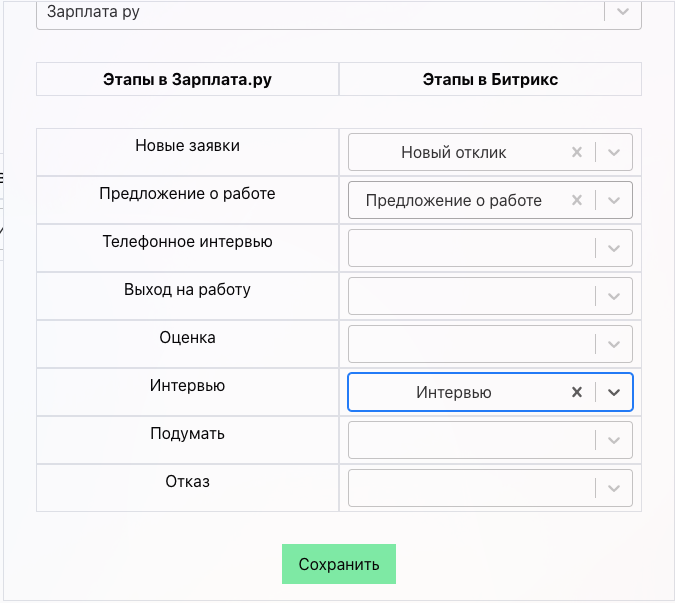Clear the Новый отклик selection
Viewport: 675px width, 603px height.
pyautogui.click(x=576, y=153)
